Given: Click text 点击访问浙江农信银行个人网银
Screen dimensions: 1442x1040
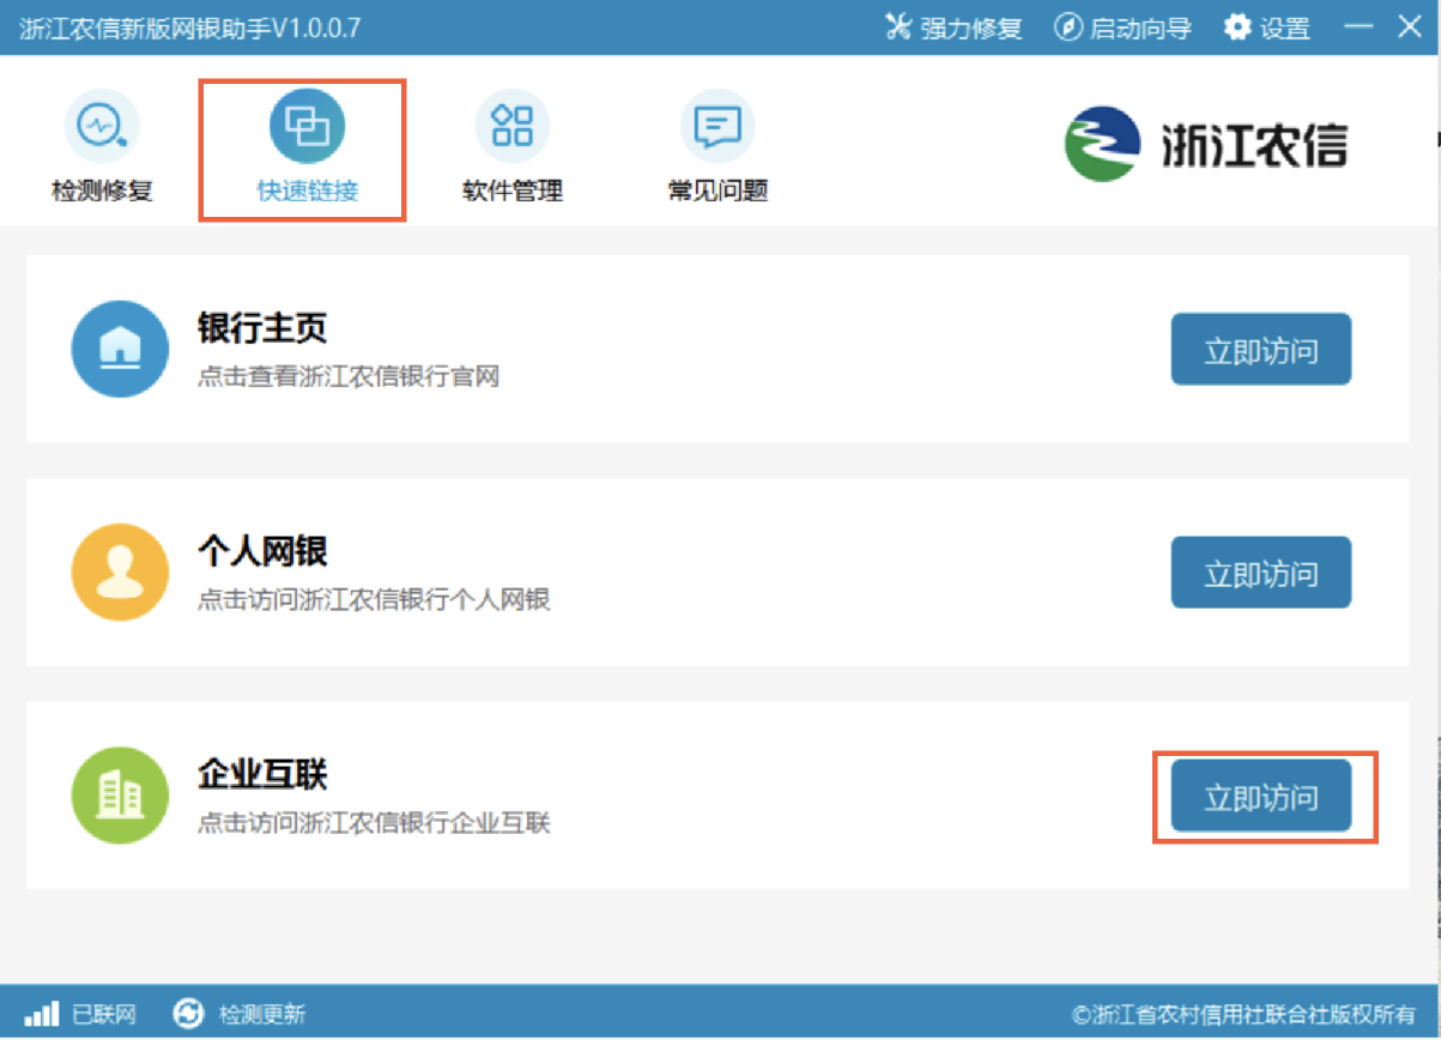Looking at the screenshot, I should (374, 599).
